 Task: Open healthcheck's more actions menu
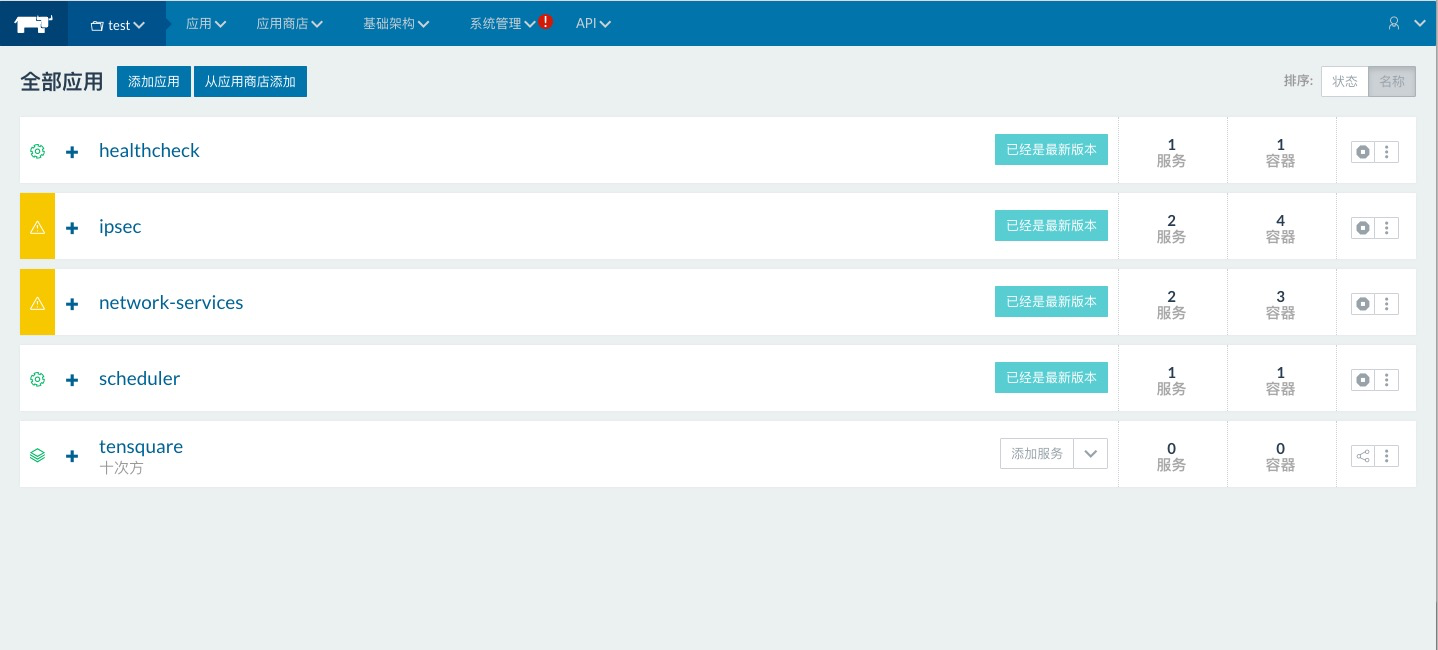click(1387, 152)
